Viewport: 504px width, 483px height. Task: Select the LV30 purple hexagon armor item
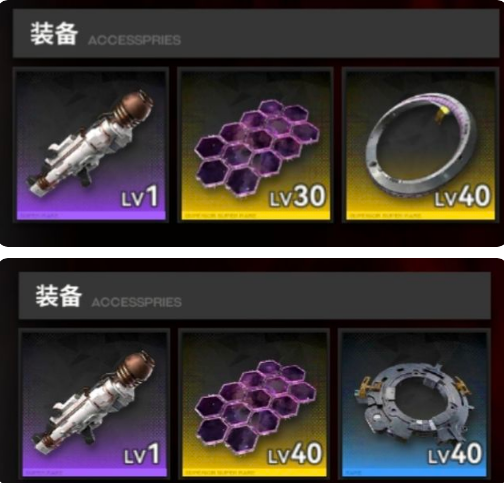255,145
